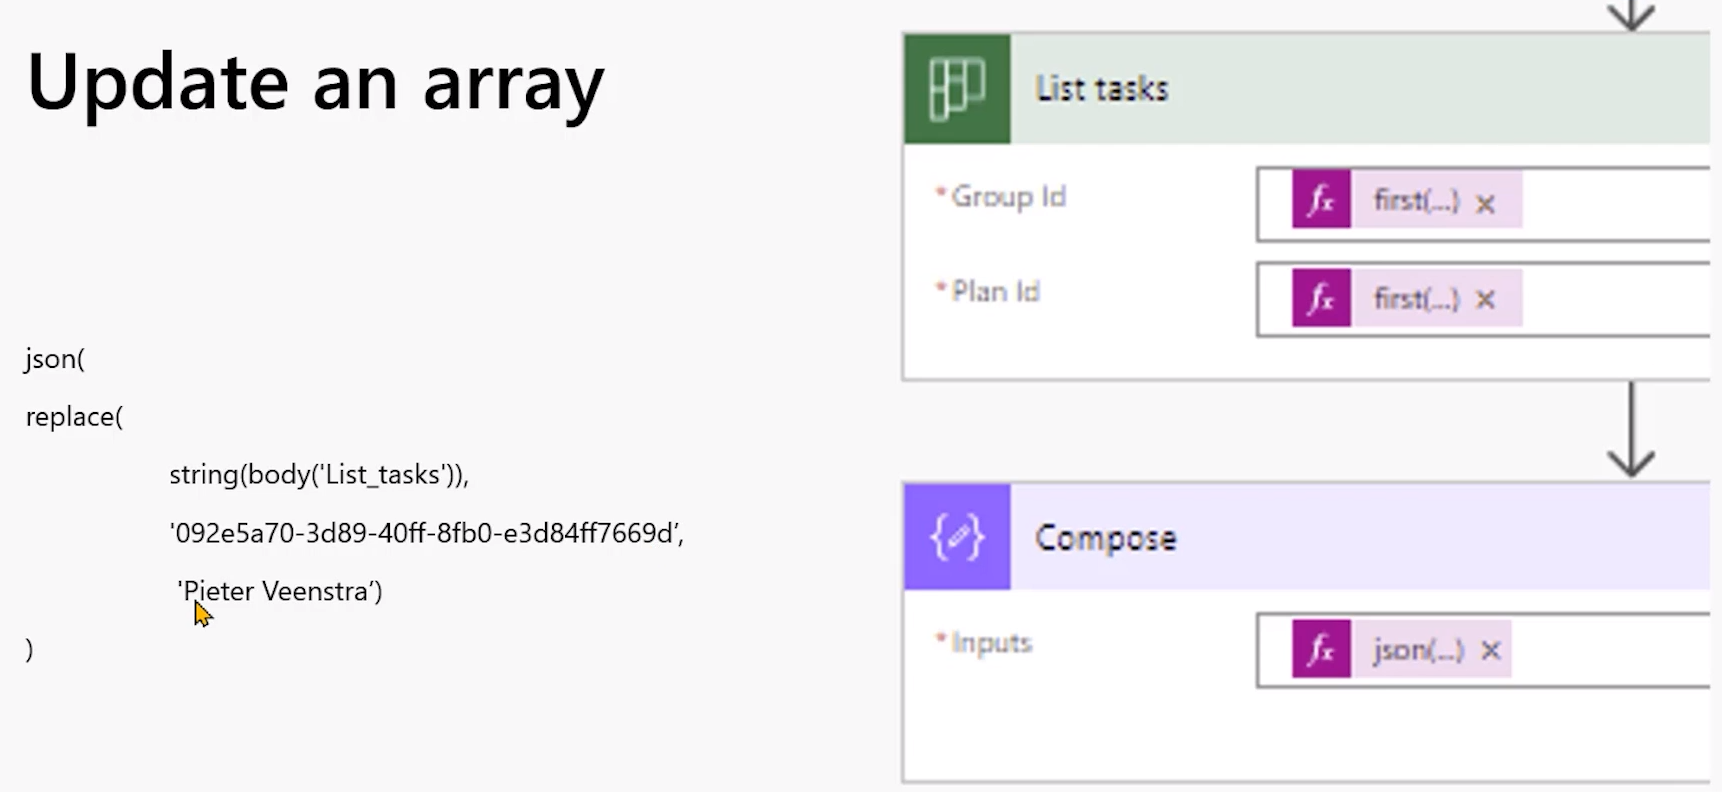Click the arrow above List tasks action
The height and width of the screenshot is (792, 1722).
tap(1631, 15)
